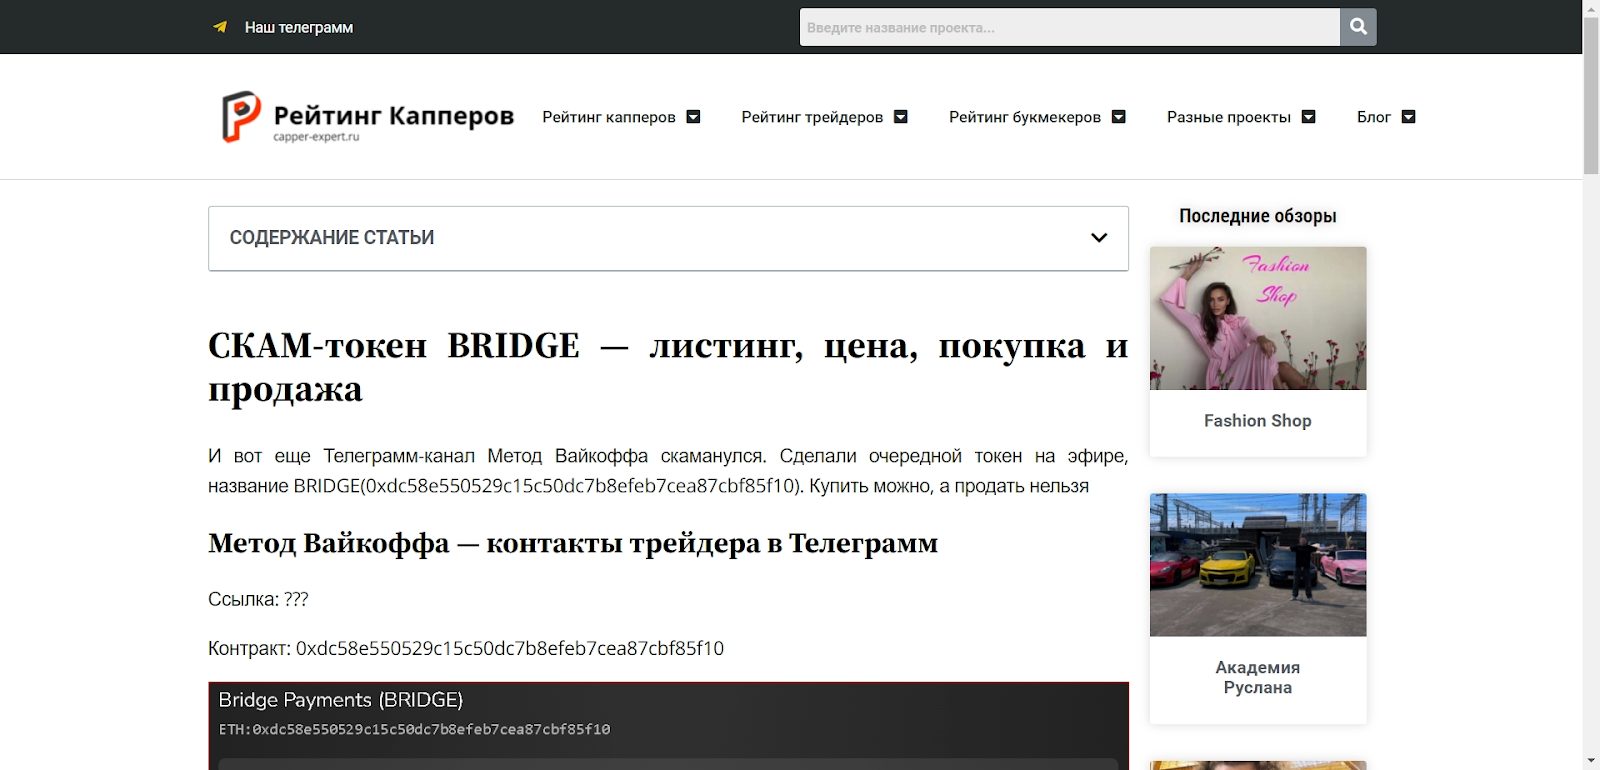
Task: Click the page vertical scrollbar thumb
Action: pos(1591,96)
